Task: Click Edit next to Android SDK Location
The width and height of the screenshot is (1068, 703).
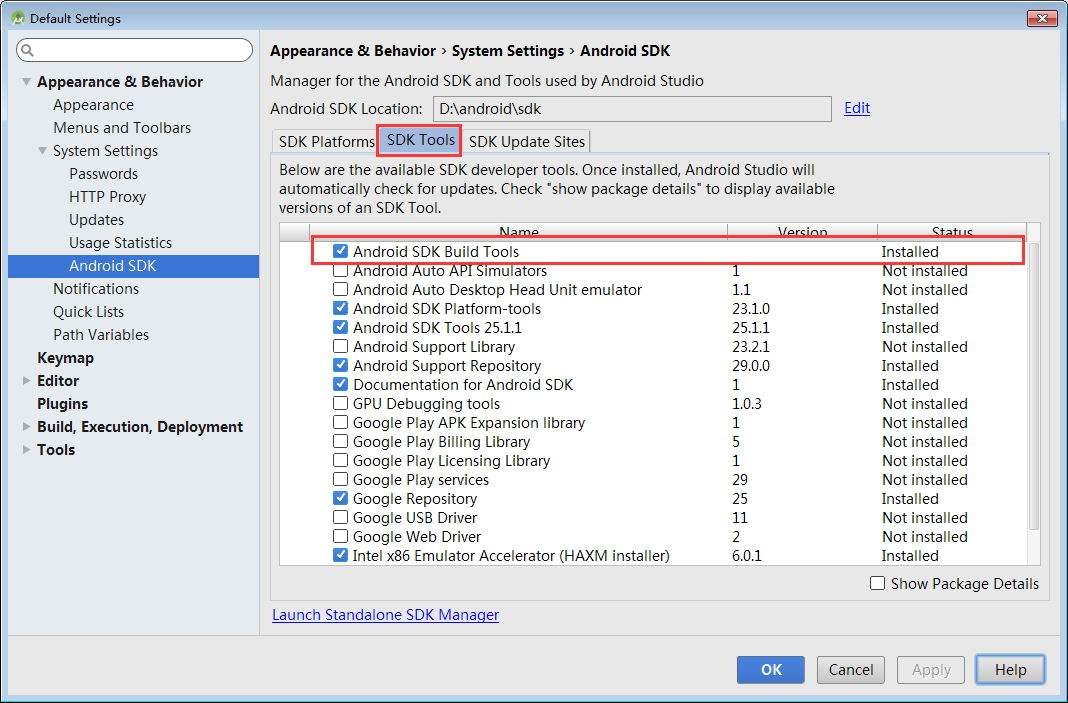Action: click(x=856, y=107)
